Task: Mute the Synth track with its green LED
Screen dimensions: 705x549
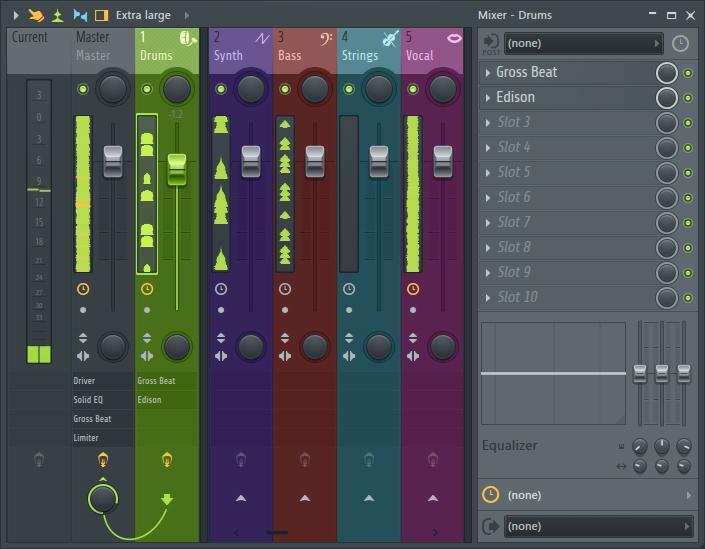Action: [x=221, y=89]
